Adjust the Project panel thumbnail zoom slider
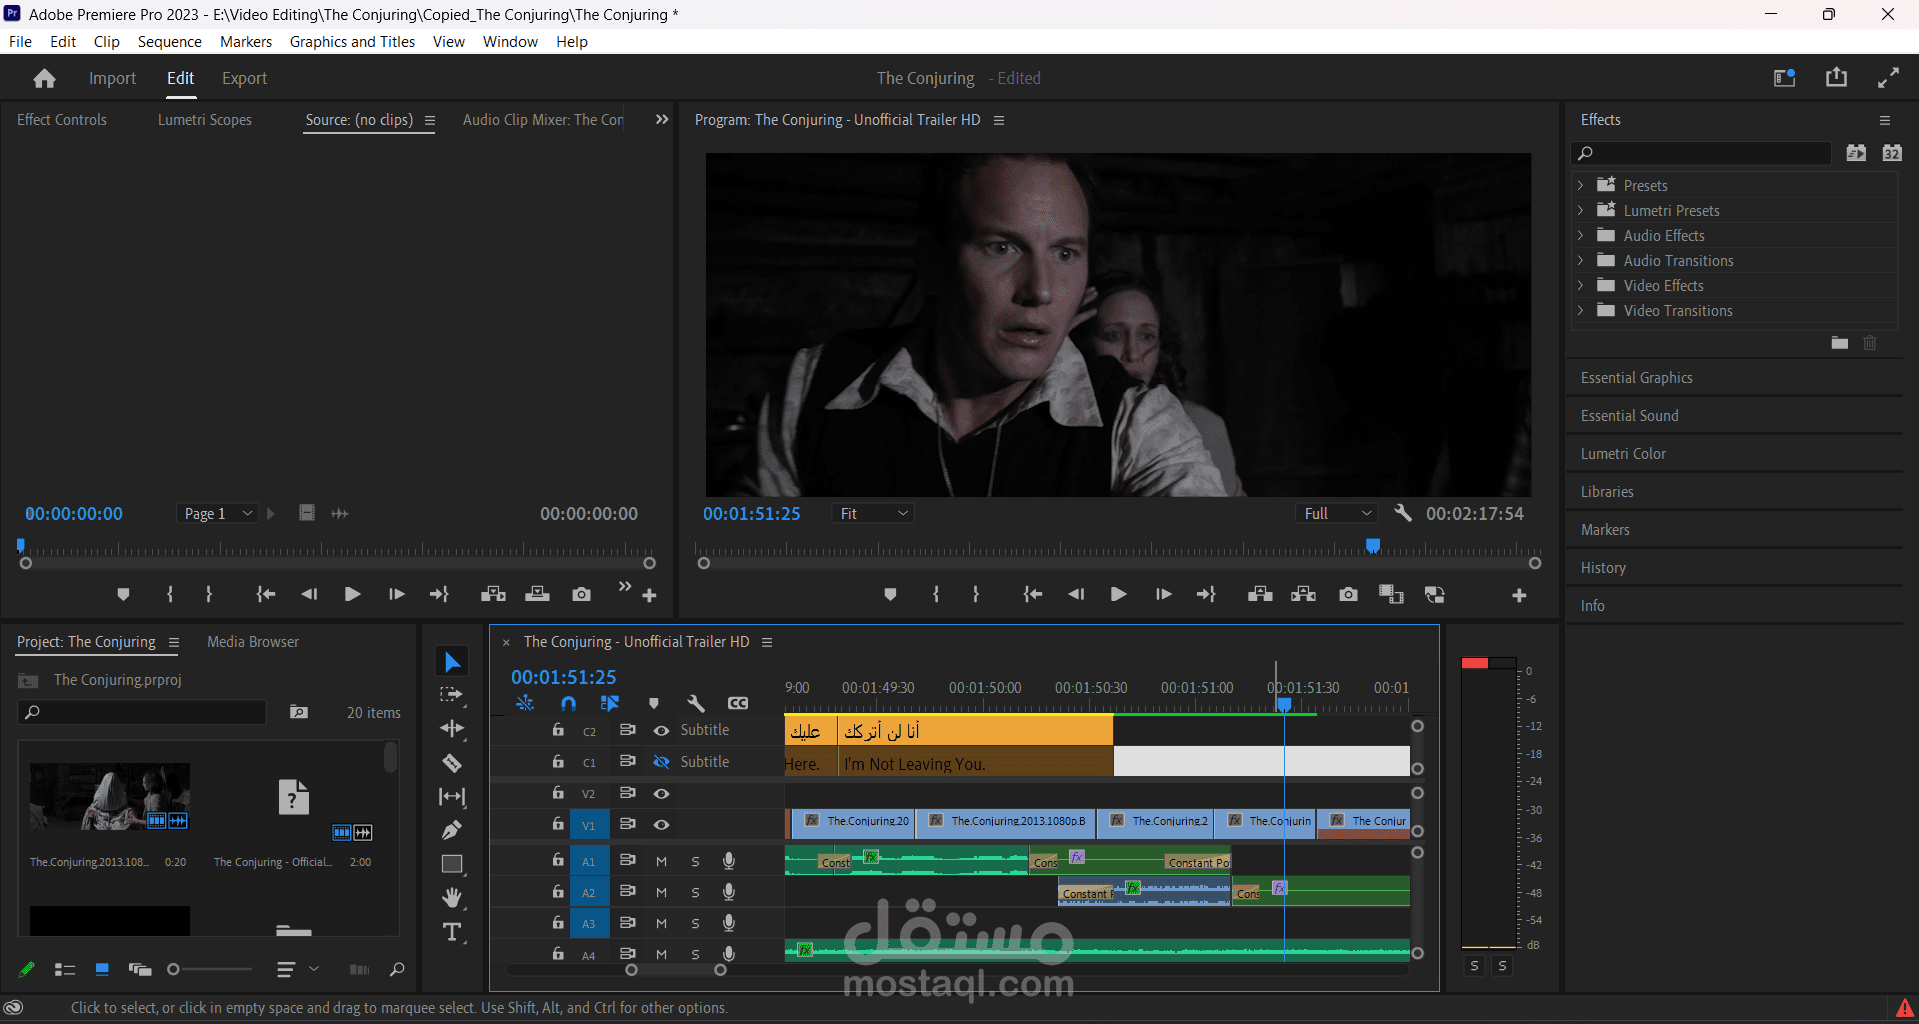The image size is (1919, 1024). pos(174,969)
